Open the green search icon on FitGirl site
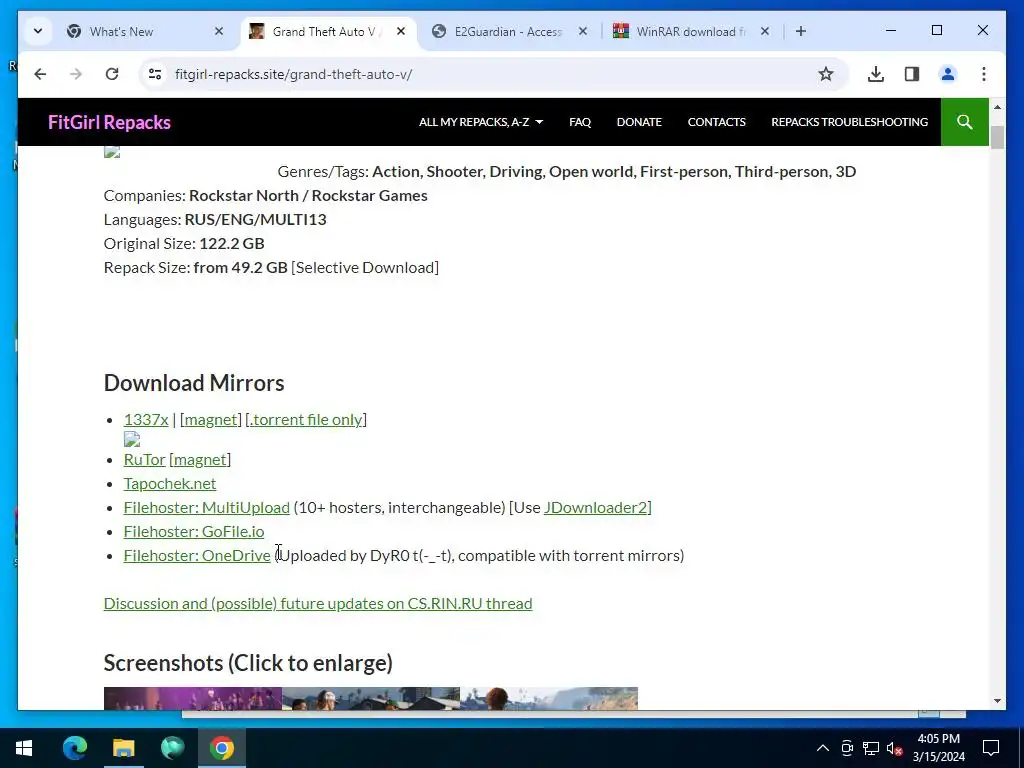1024x768 pixels. [x=965, y=122]
